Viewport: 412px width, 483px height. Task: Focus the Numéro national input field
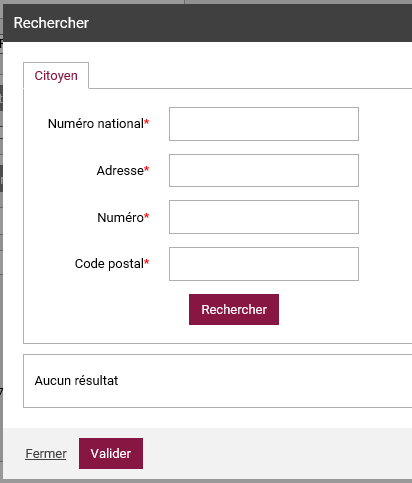[x=264, y=124]
